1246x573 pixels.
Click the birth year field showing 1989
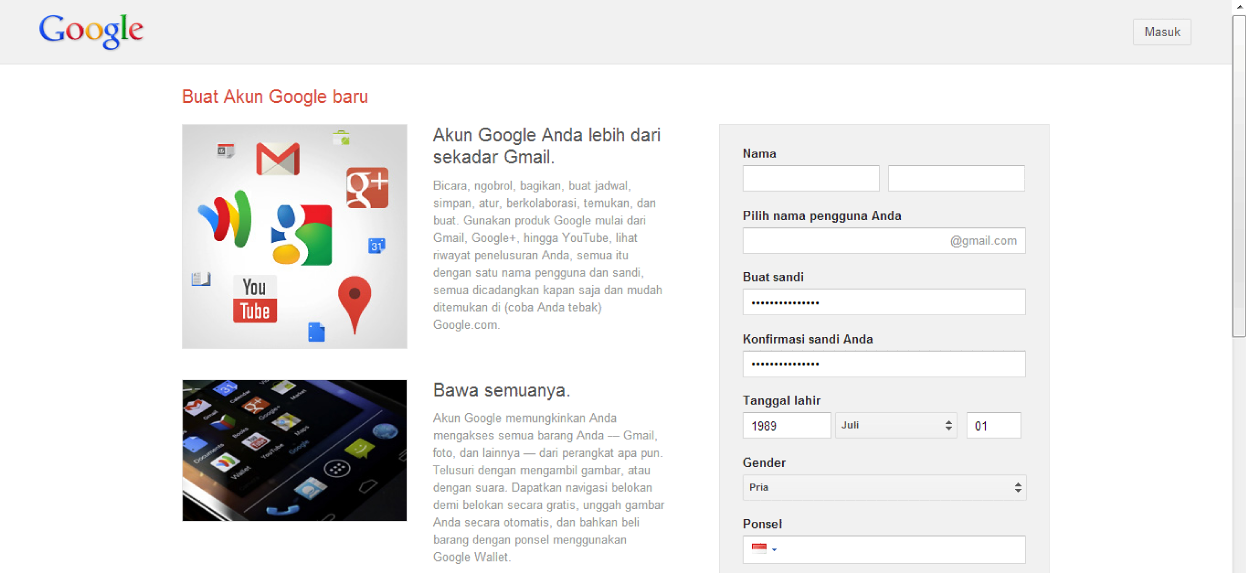tap(787, 425)
